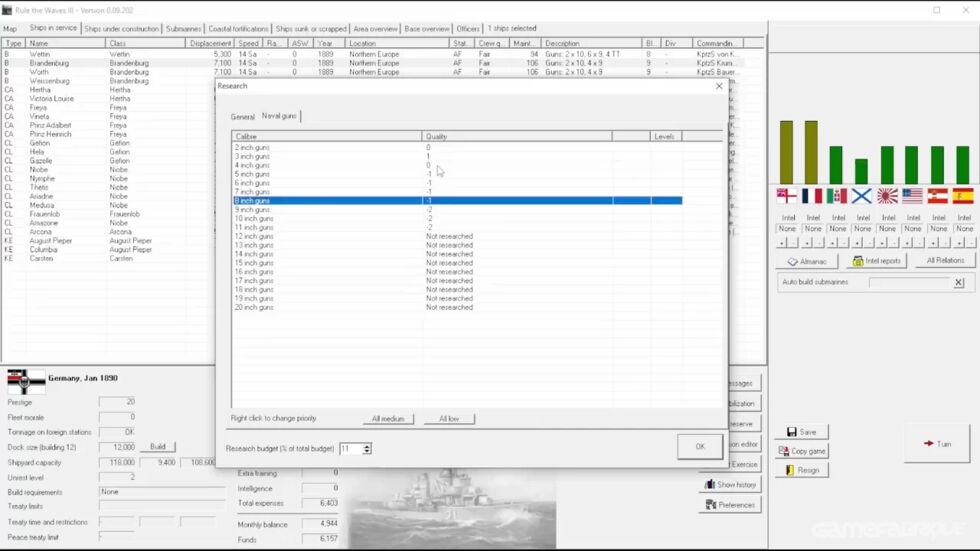Save the game with the floppy icon
This screenshot has width=980, height=551.
[x=801, y=432]
